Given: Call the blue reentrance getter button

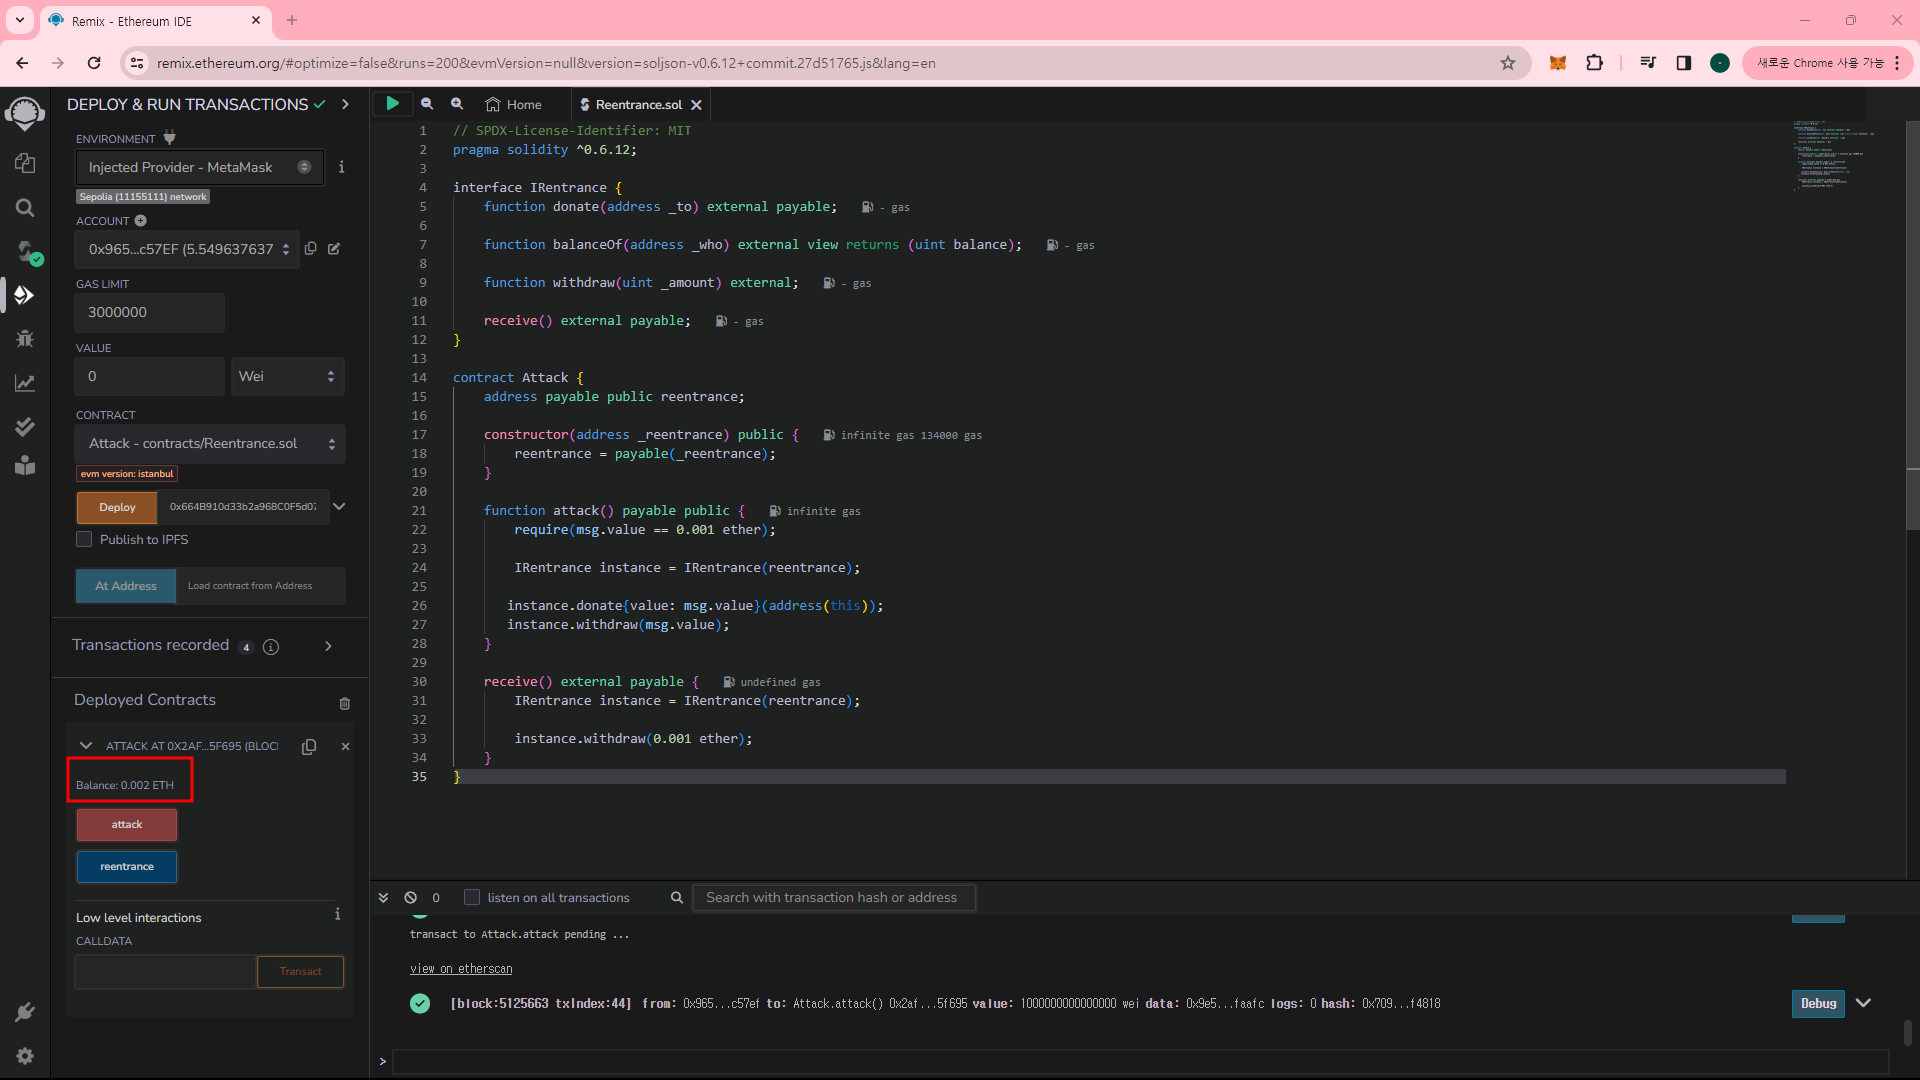Looking at the screenshot, I should click(127, 867).
